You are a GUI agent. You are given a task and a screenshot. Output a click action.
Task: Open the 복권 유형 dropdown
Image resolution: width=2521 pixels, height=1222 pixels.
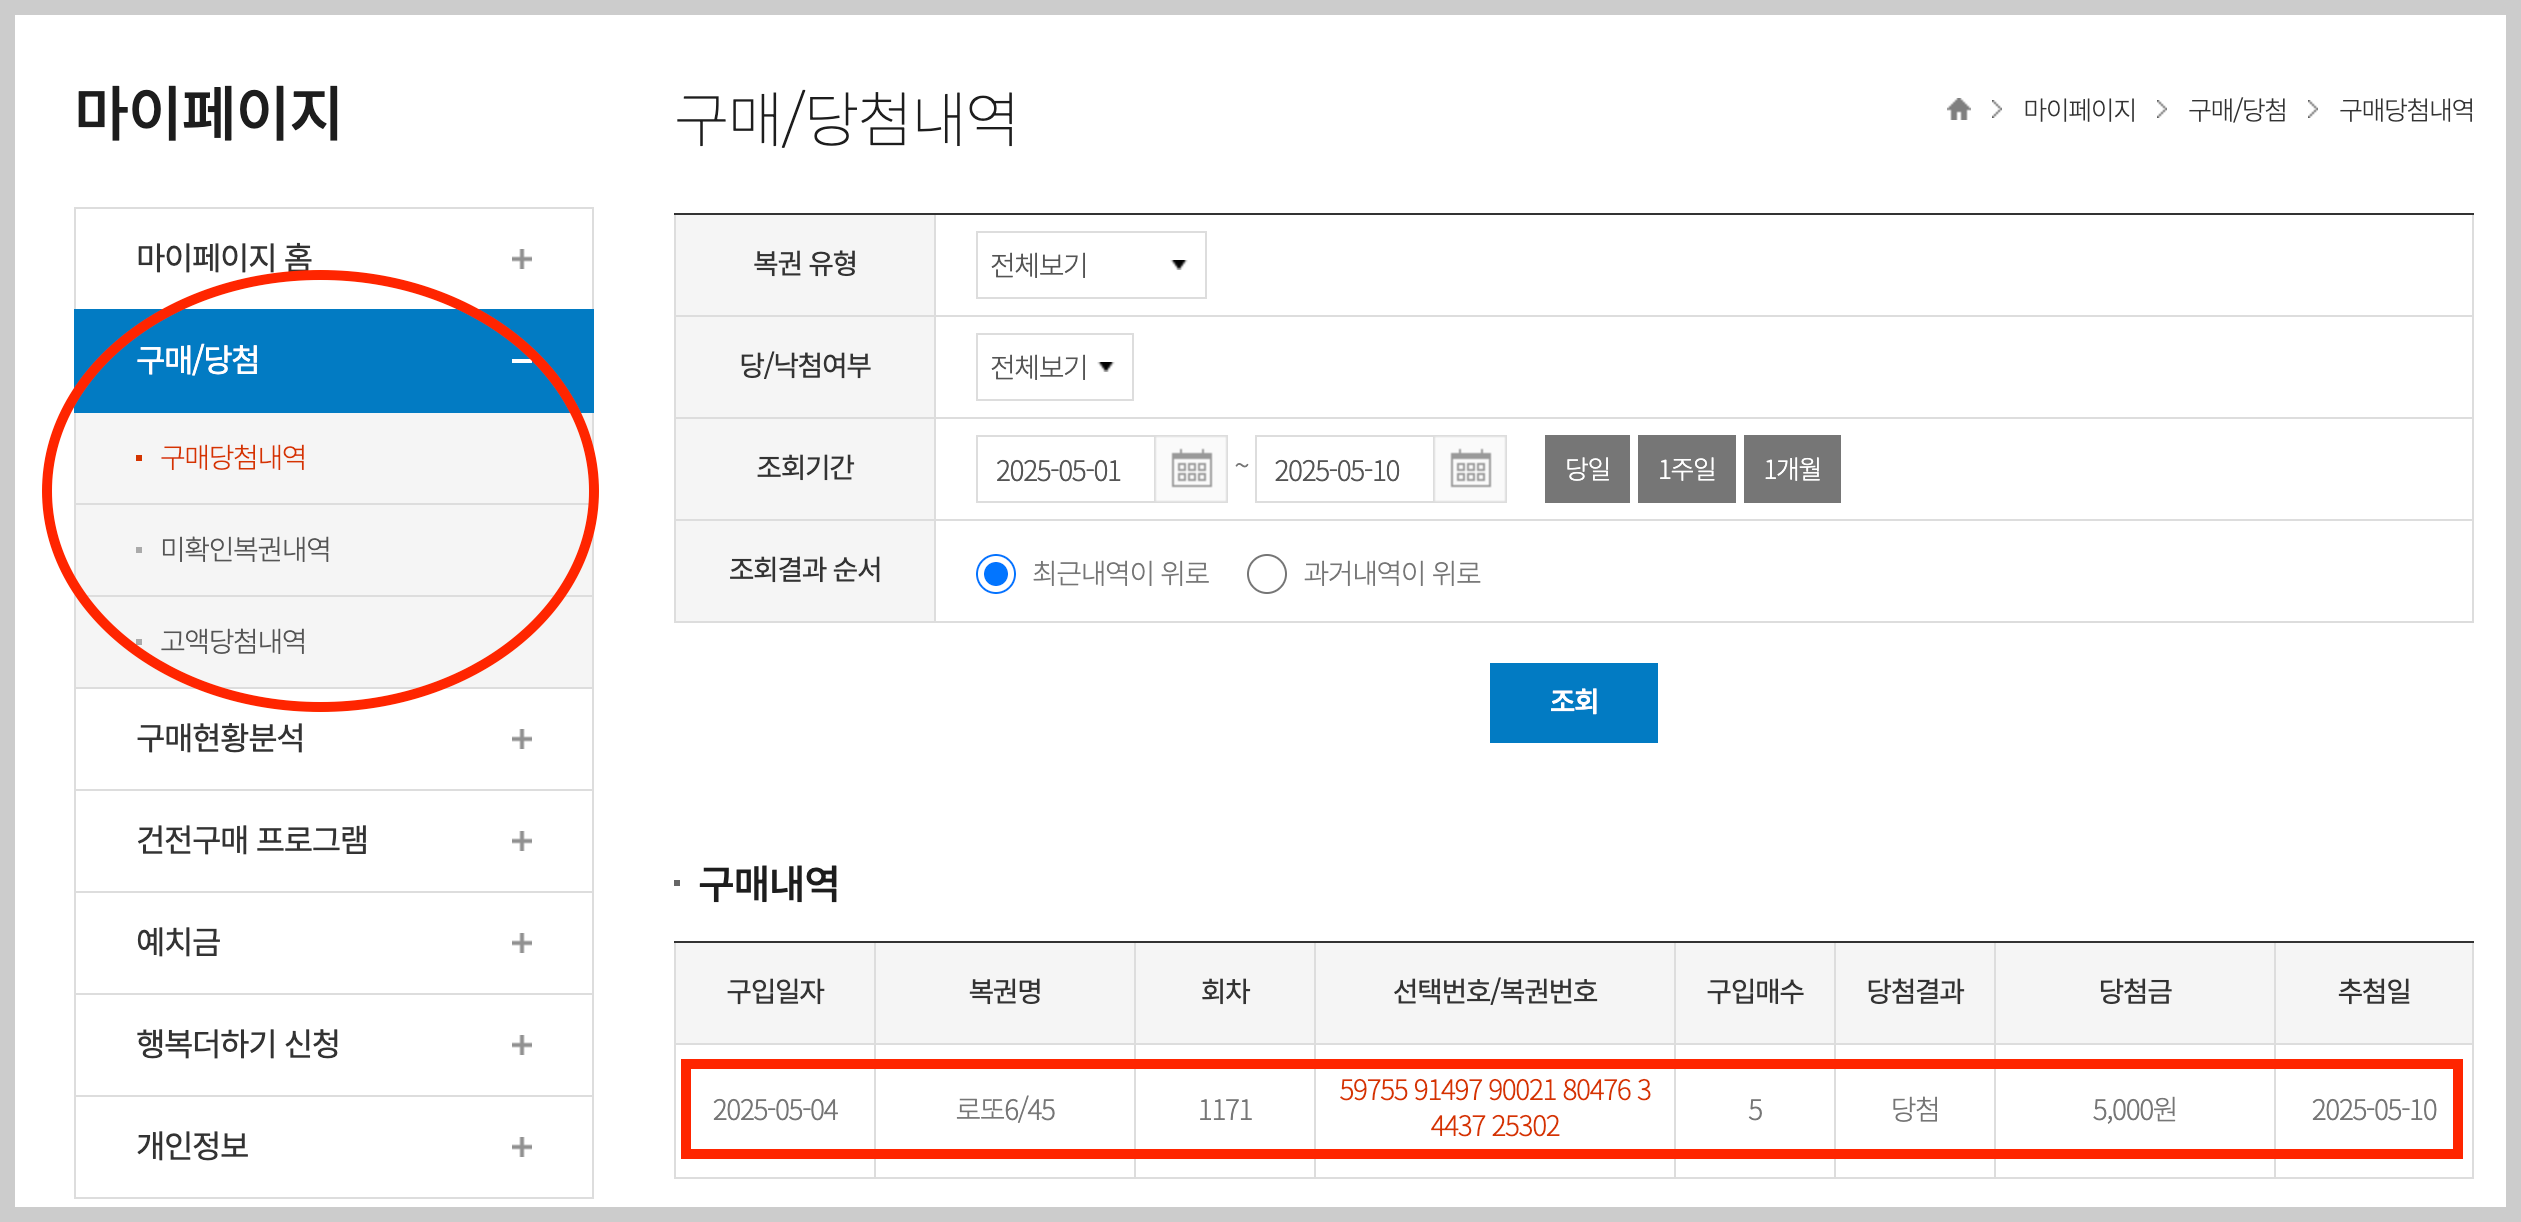tap(1090, 265)
